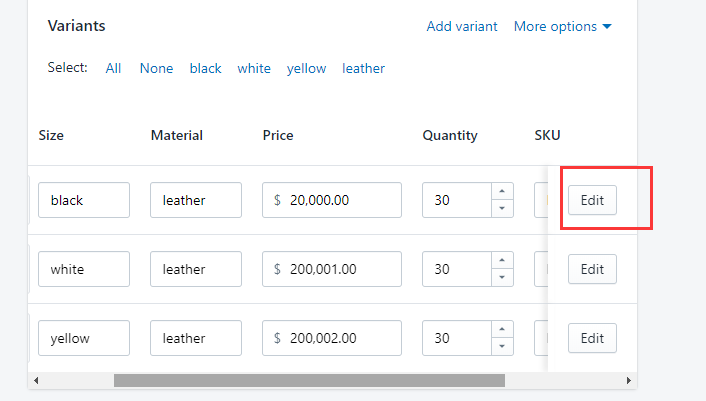Increase quantity for white variant
The height and width of the screenshot is (401, 706).
(x=500, y=260)
